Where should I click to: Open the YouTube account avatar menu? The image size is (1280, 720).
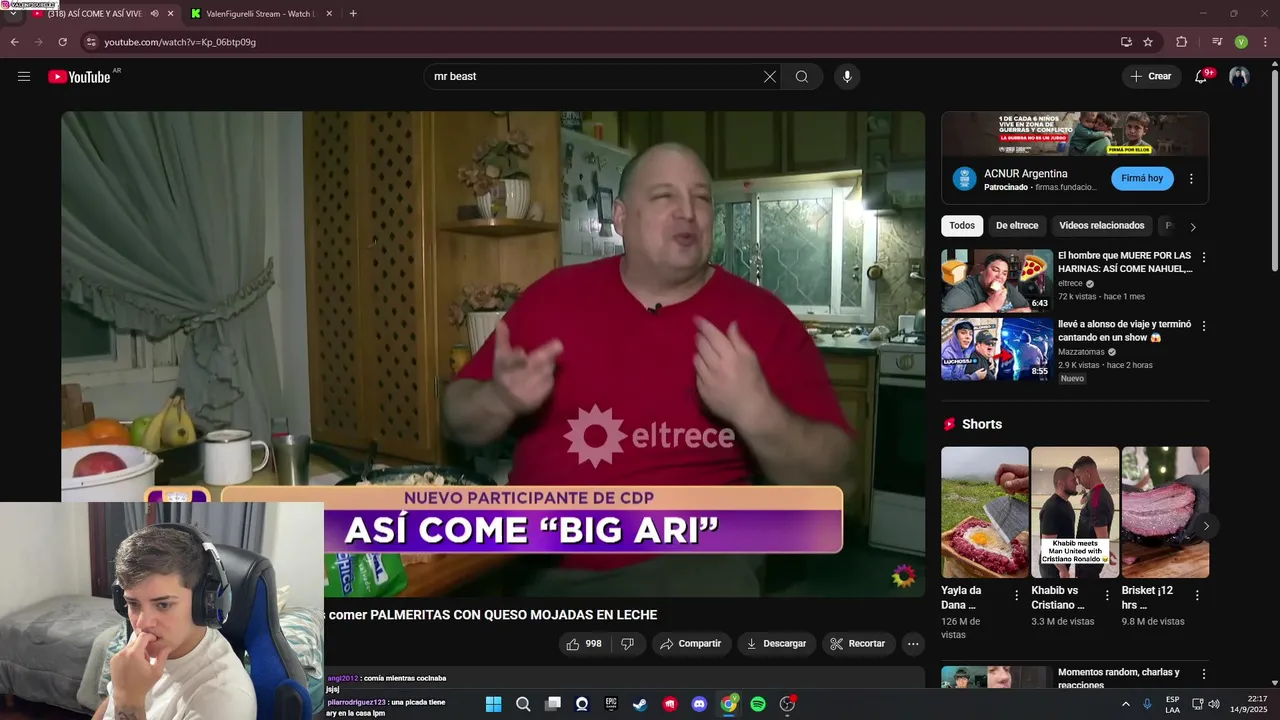click(x=1239, y=77)
